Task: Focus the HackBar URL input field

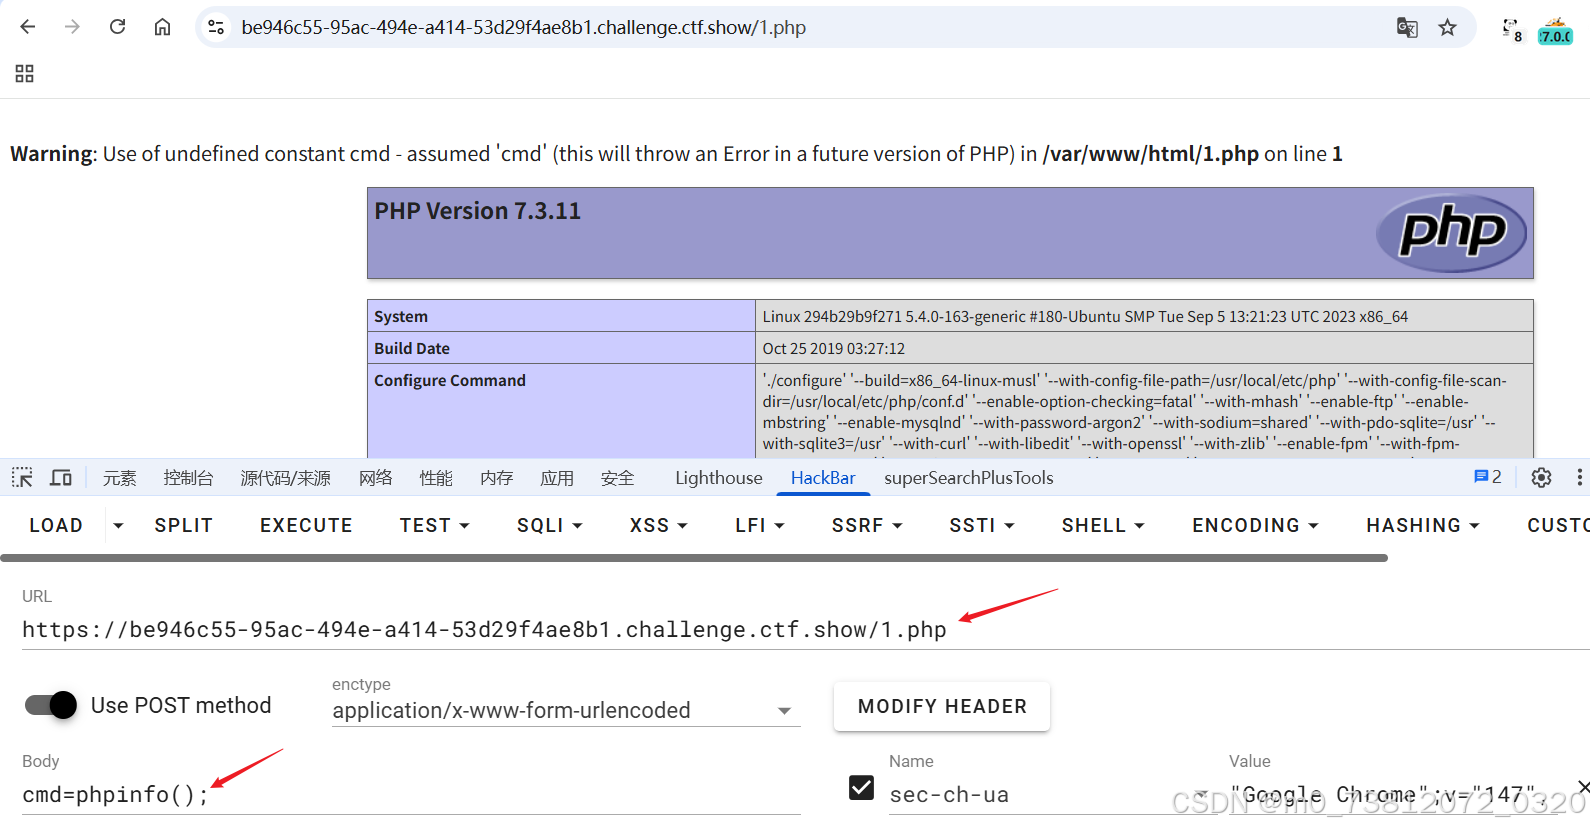Action: pyautogui.click(x=806, y=630)
